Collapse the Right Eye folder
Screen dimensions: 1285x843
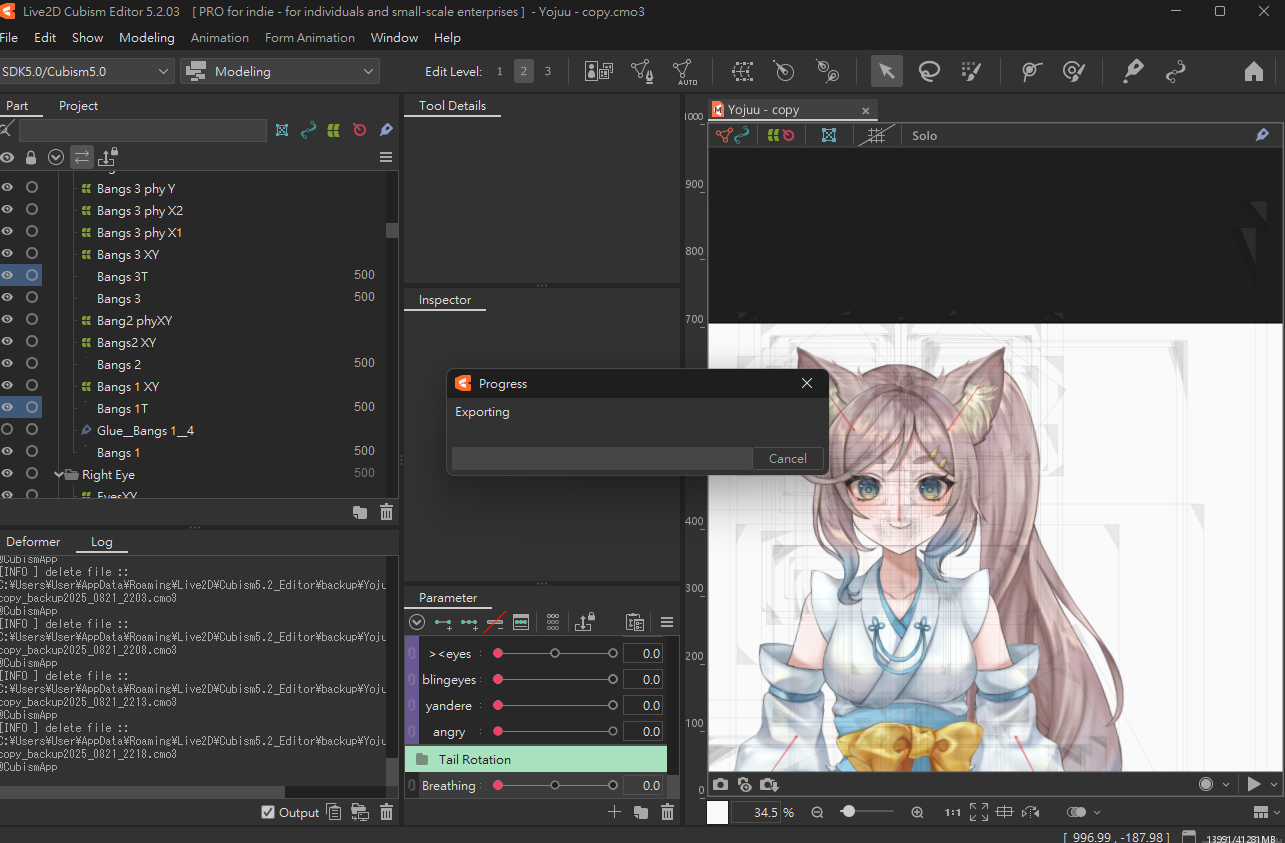[59, 474]
